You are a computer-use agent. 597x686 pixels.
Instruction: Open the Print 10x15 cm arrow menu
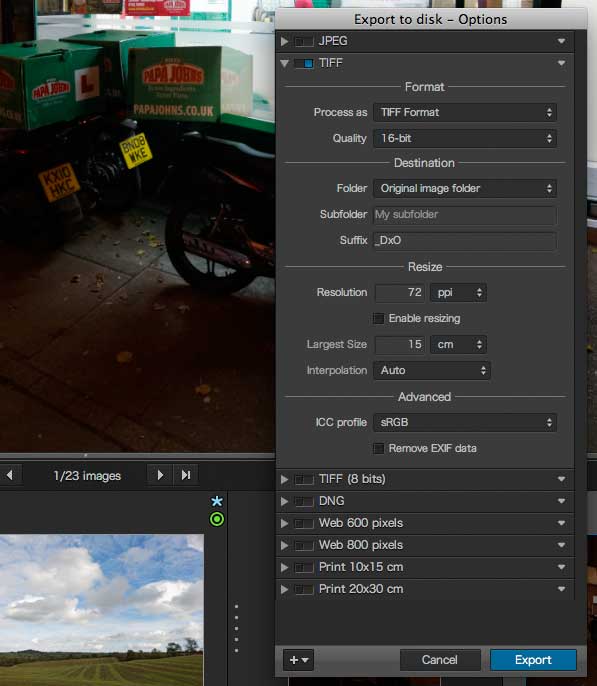(x=561, y=567)
